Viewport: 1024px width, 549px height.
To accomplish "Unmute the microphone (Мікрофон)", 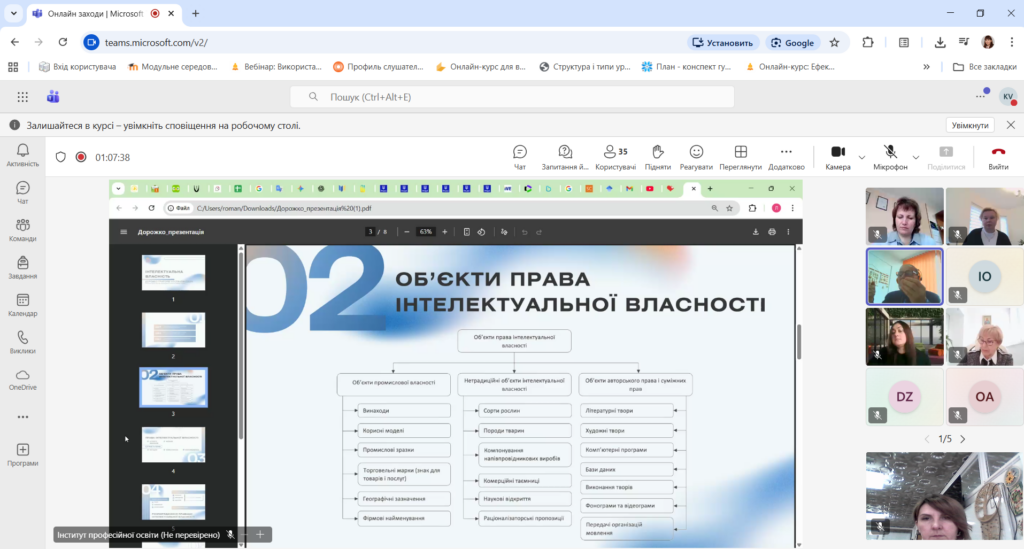I will coord(890,156).
